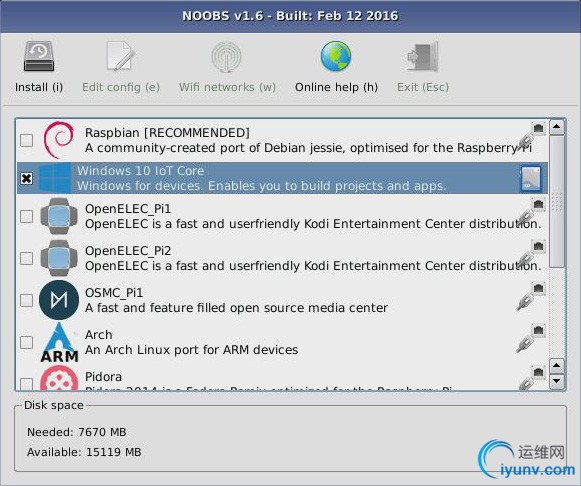Check the OpenELEC_Pi1 checkbox

pyautogui.click(x=26, y=216)
